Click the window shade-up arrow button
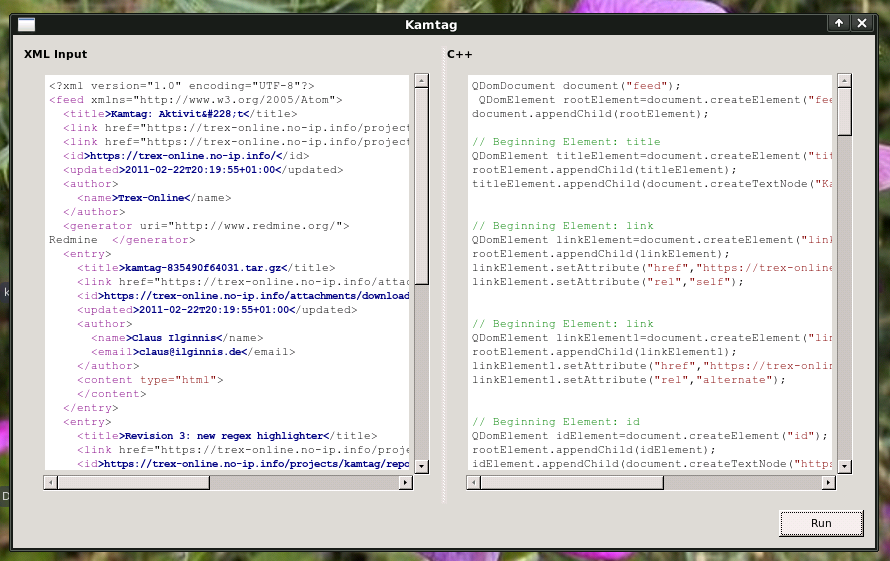The image size is (890, 561). coord(839,23)
